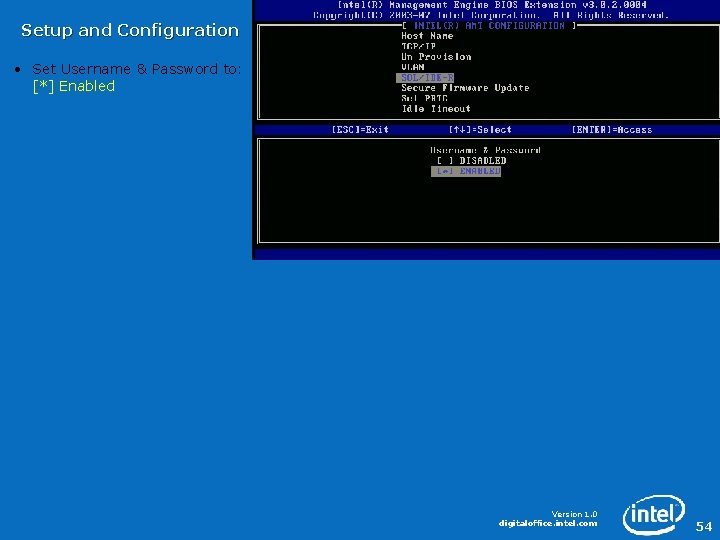Select the Set PRTC menu entry
Screen dimensions: 720x540
(x=424, y=98)
